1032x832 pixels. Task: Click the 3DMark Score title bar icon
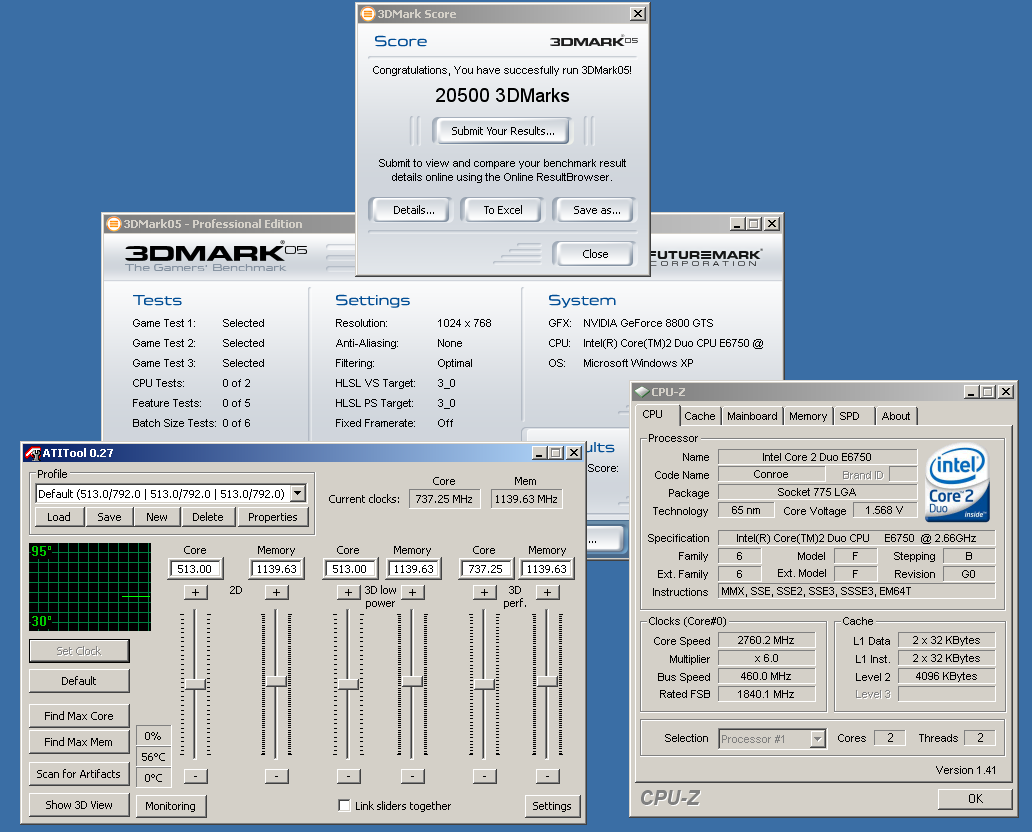pos(368,14)
